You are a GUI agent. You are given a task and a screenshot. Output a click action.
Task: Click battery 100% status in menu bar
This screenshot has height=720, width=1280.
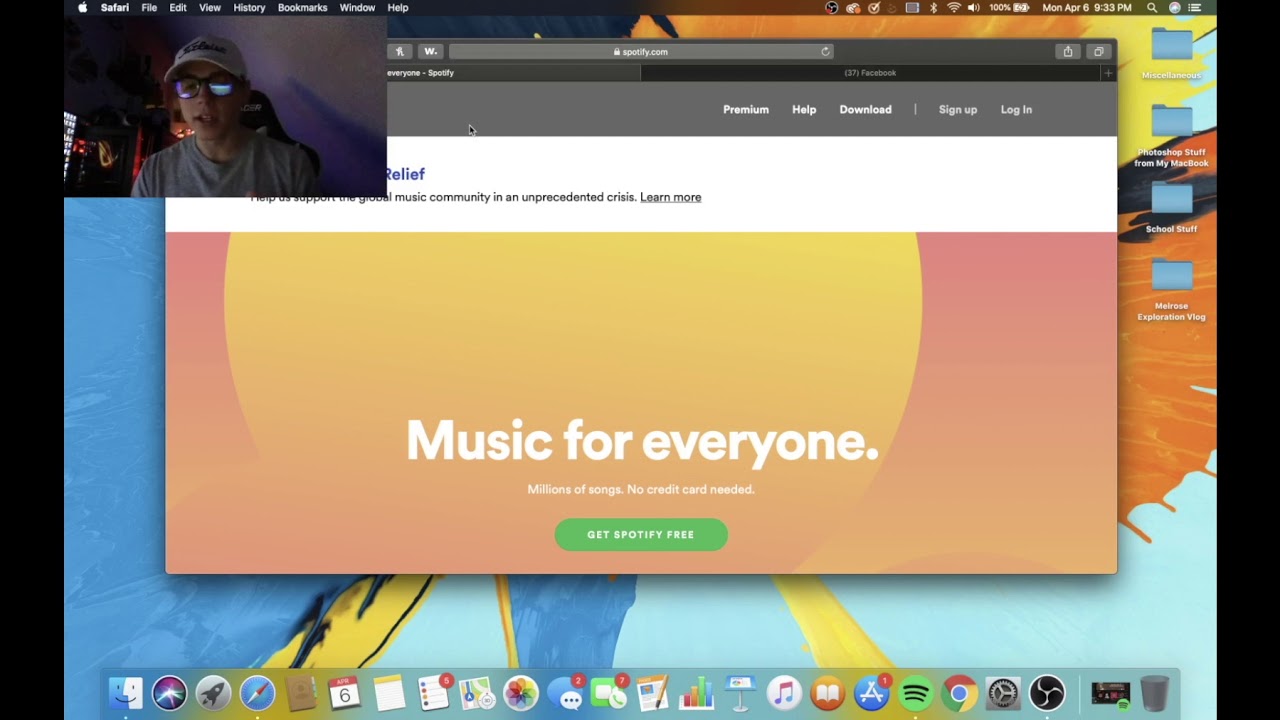tap(1008, 7)
